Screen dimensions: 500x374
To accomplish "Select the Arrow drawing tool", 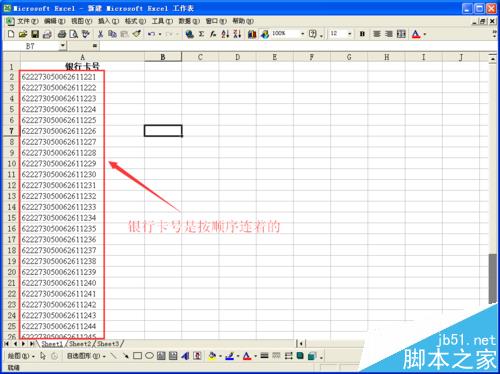I will (125, 356).
